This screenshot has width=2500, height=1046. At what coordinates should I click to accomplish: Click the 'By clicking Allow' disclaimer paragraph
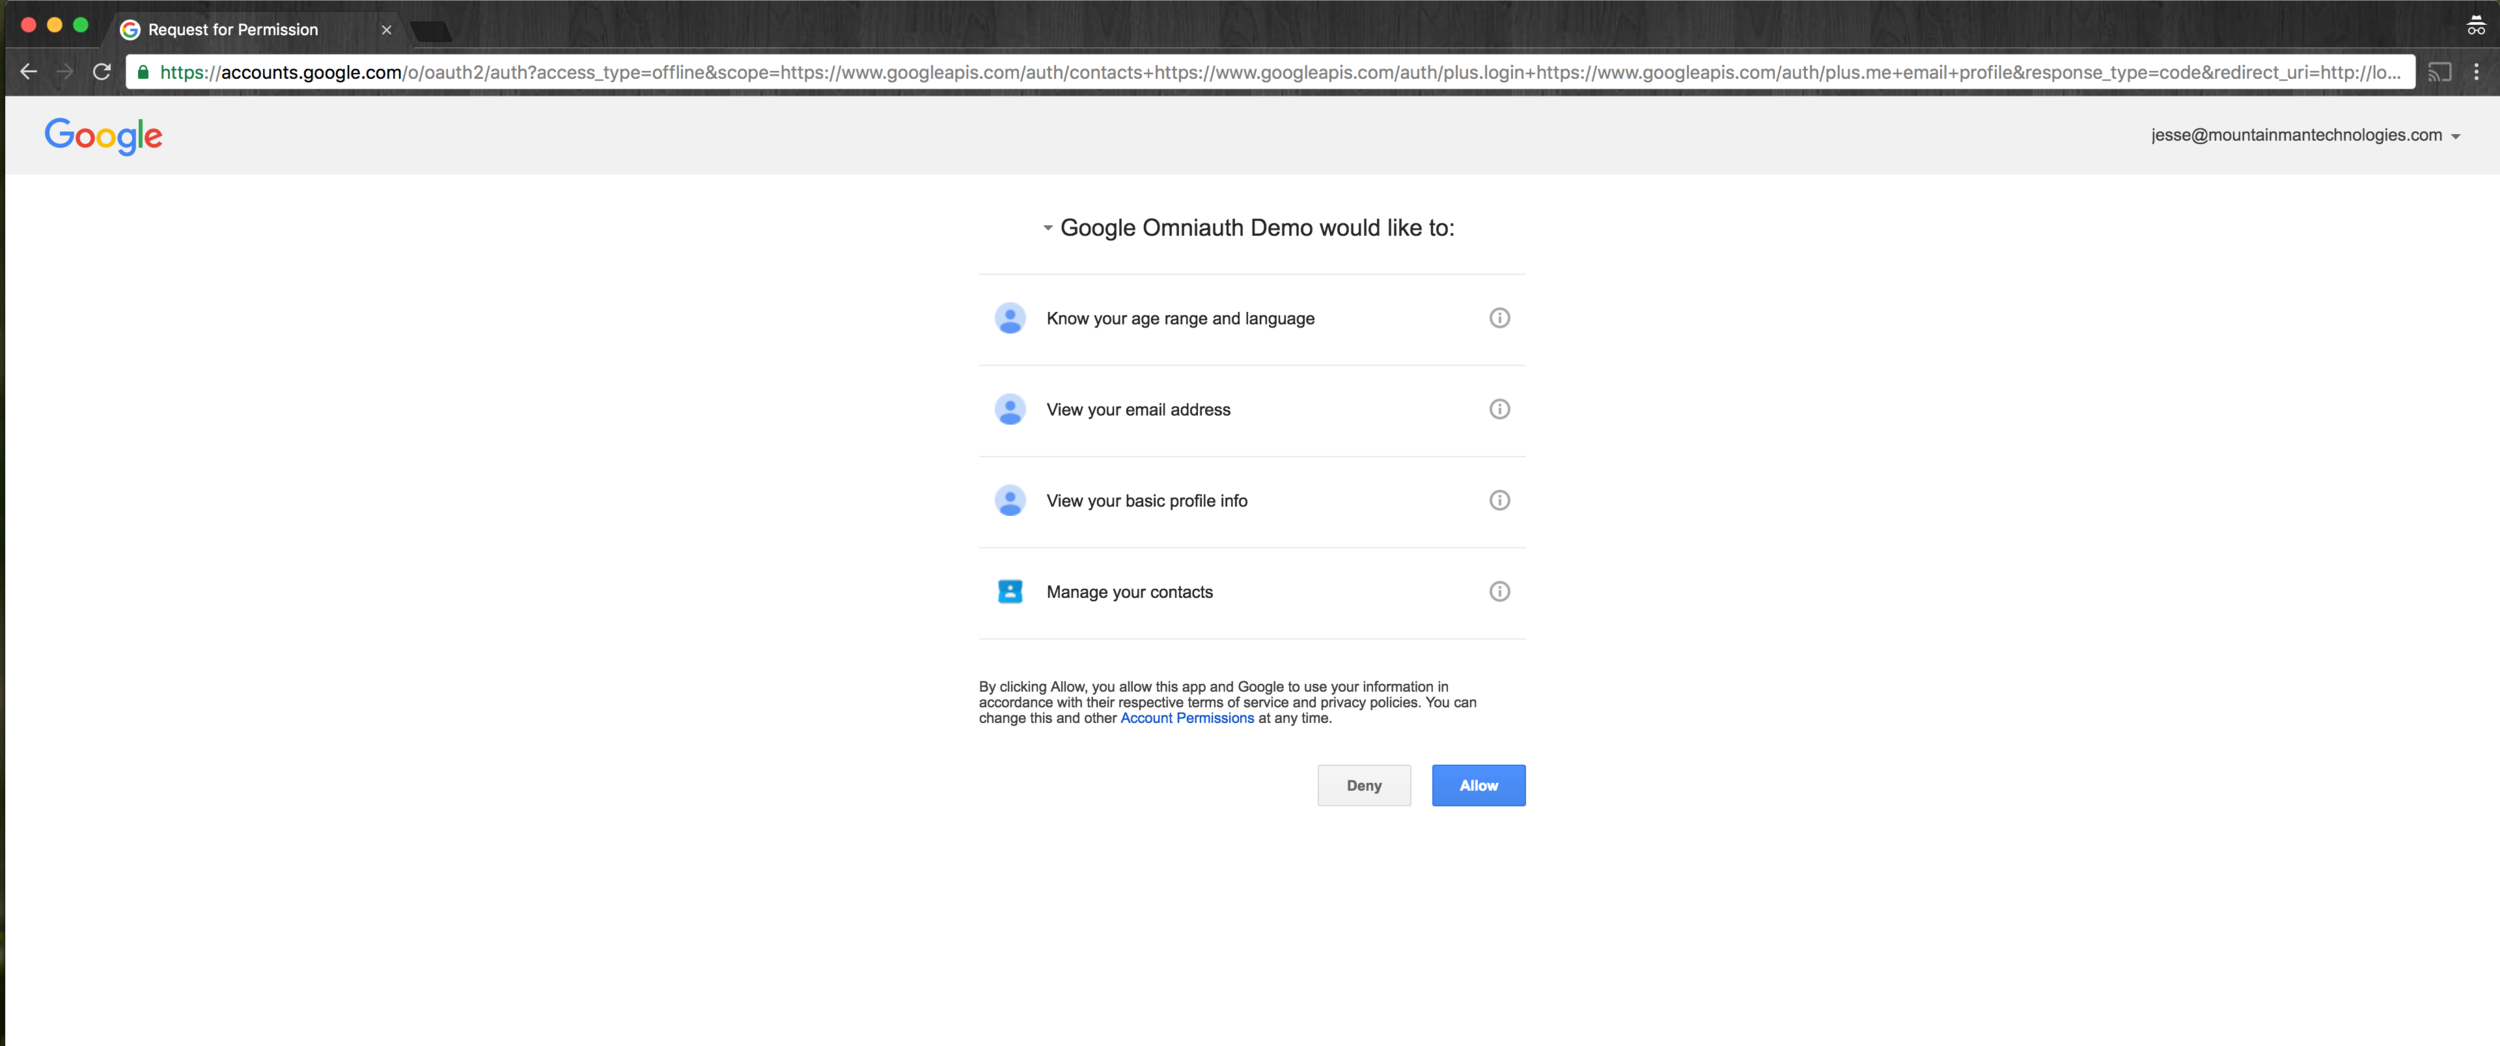tap(1228, 702)
